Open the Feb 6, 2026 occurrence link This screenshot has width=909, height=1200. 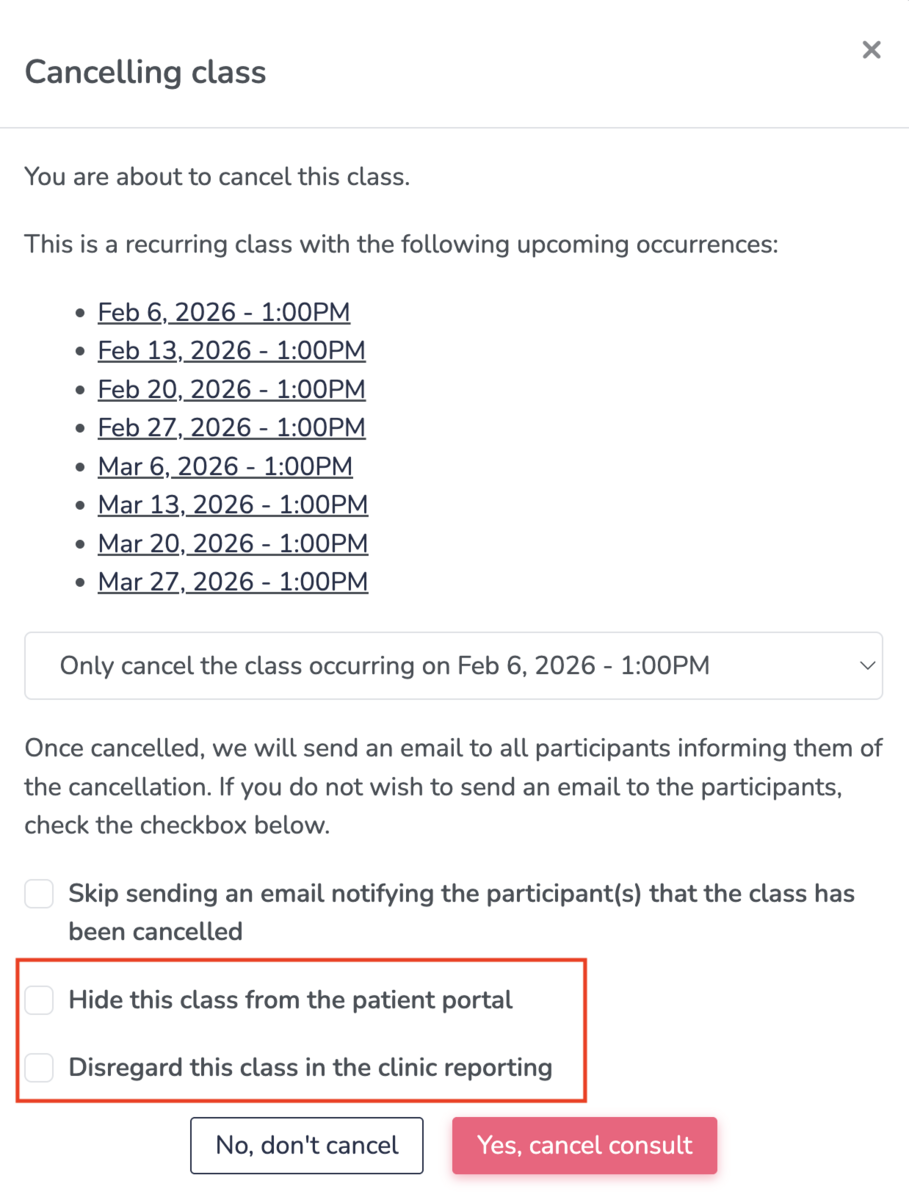[x=223, y=312]
